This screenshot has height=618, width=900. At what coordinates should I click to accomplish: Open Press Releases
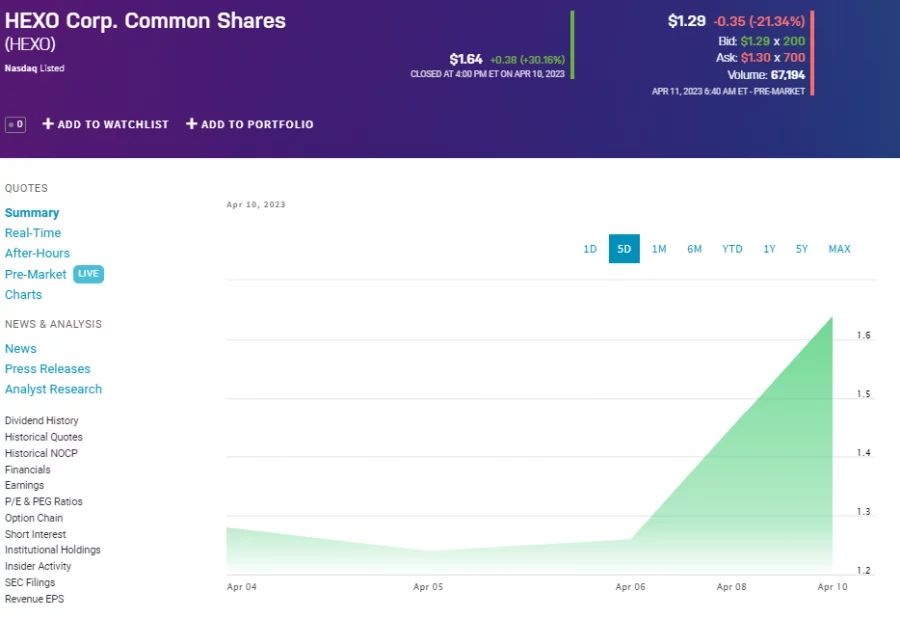pyautogui.click(x=47, y=368)
